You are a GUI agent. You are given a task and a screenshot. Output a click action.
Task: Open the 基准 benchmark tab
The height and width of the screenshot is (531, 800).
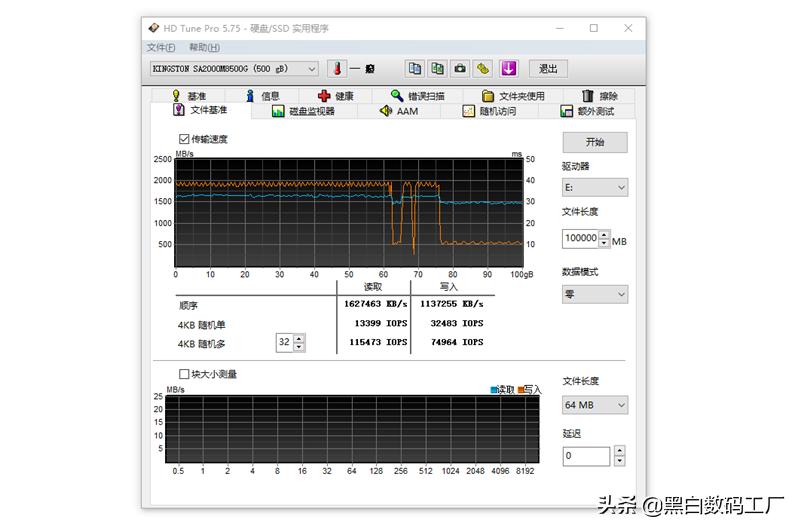click(x=189, y=96)
